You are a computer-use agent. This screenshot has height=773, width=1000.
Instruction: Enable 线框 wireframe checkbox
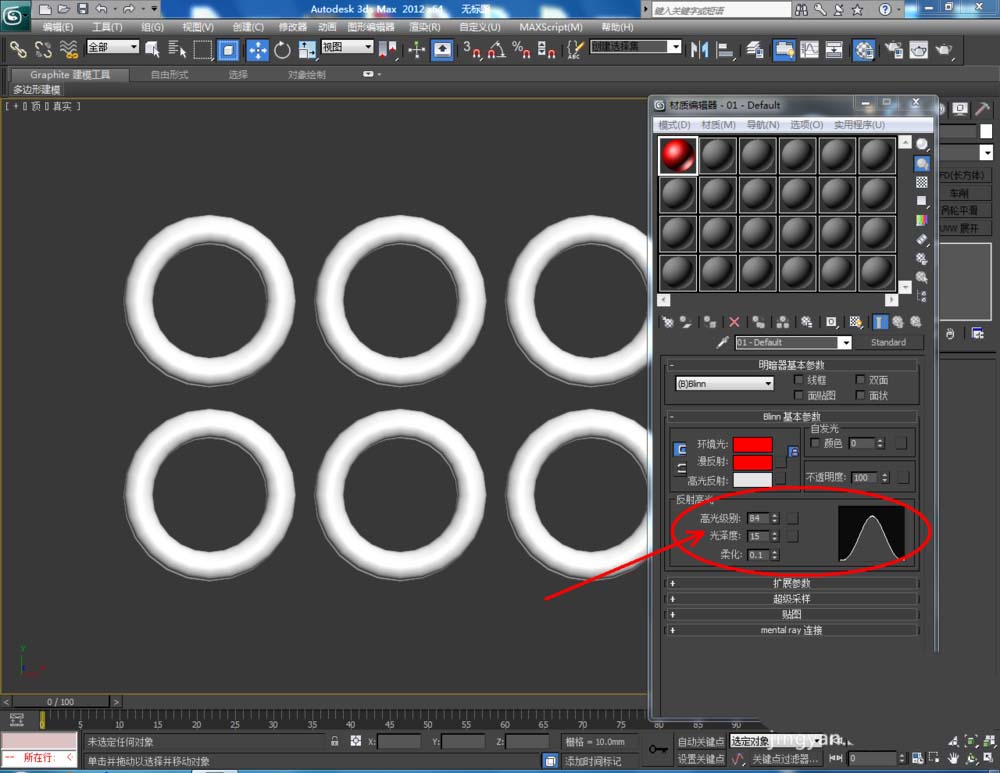(x=798, y=379)
